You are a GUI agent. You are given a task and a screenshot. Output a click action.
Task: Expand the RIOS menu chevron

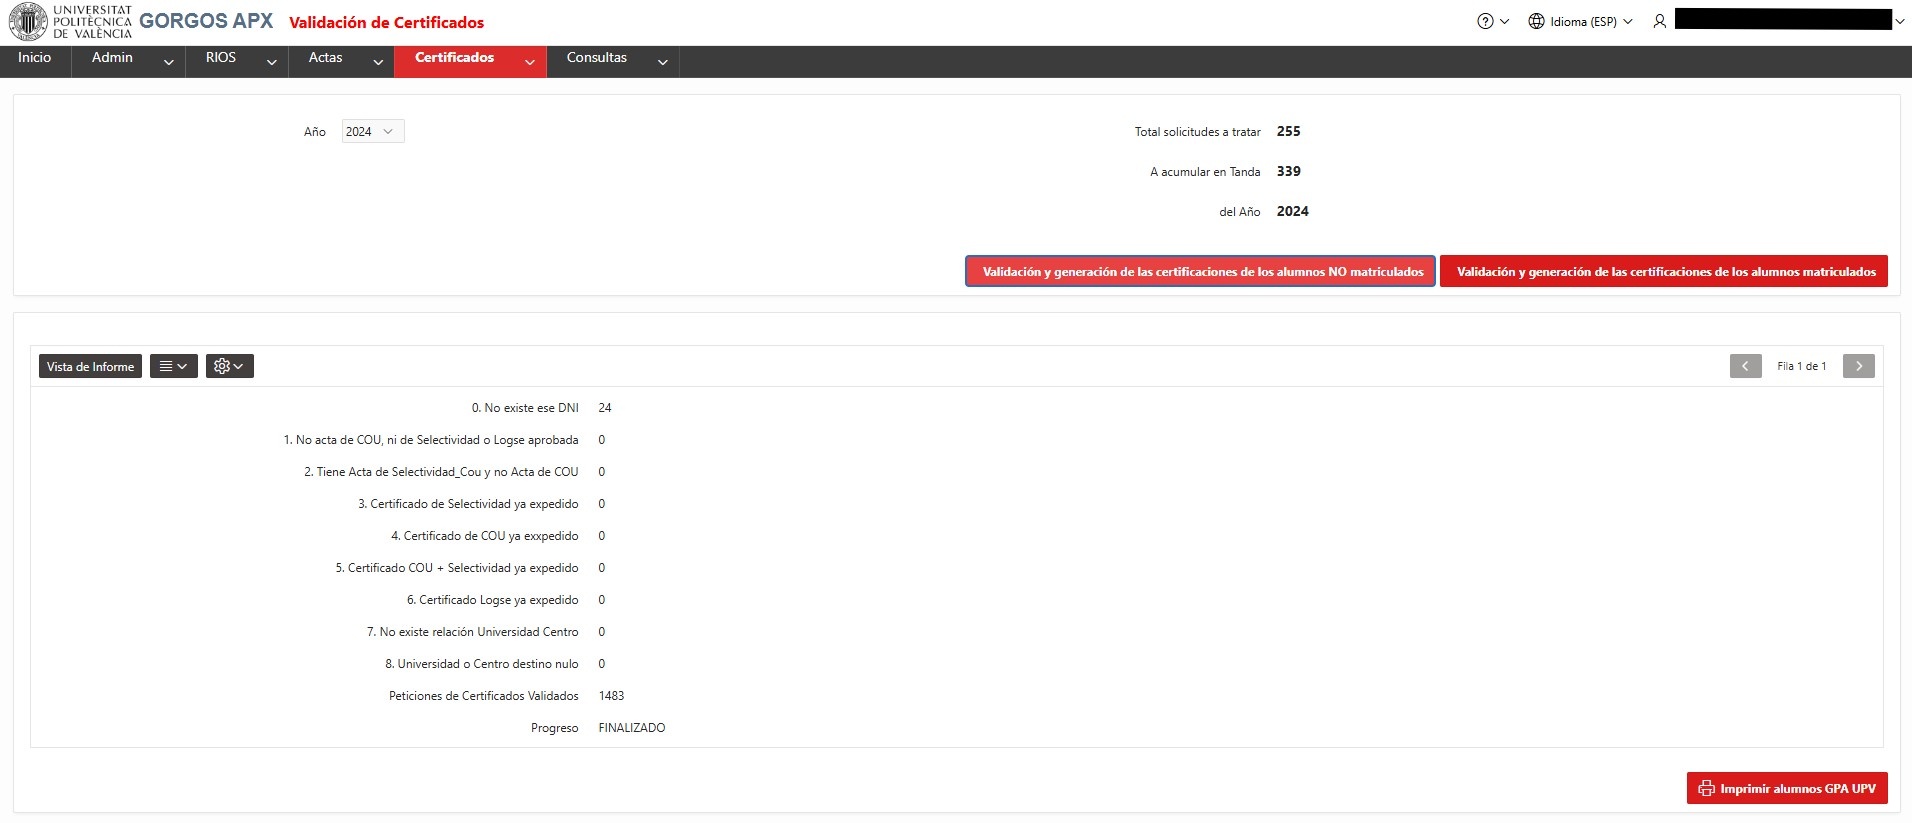(272, 62)
